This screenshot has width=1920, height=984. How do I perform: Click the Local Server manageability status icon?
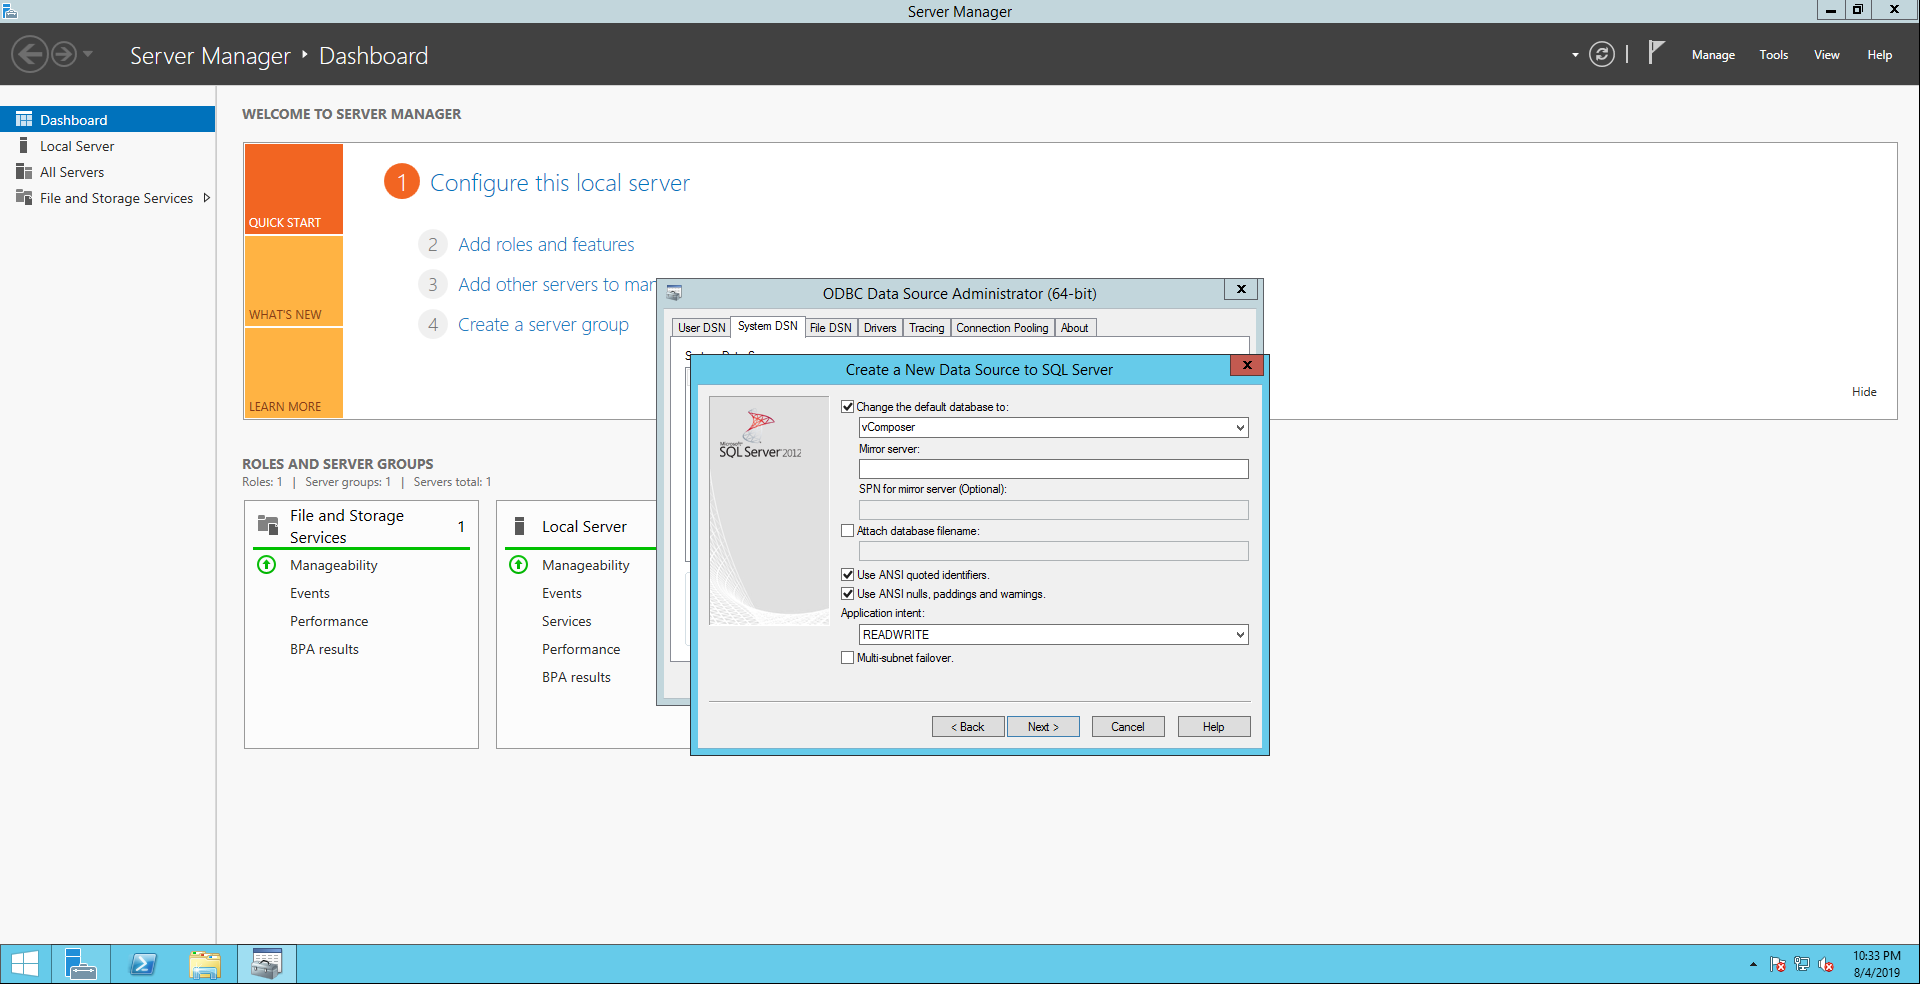click(x=519, y=565)
